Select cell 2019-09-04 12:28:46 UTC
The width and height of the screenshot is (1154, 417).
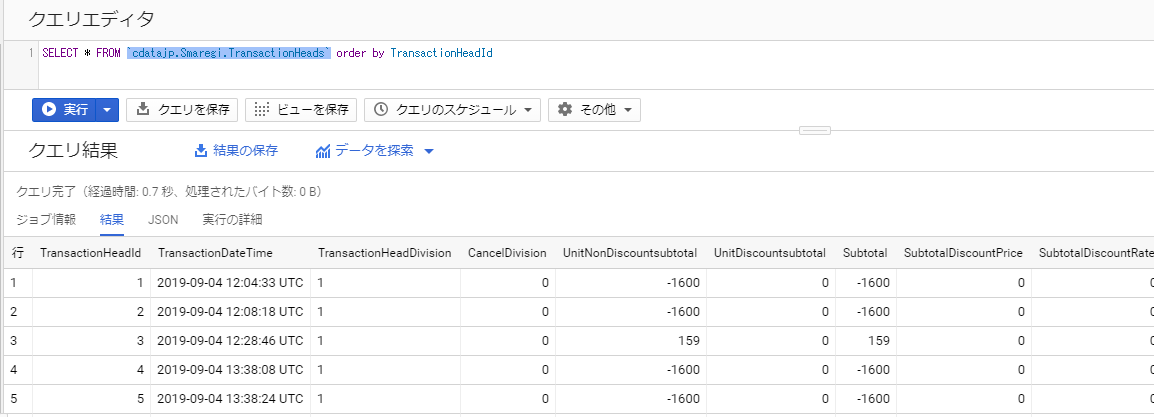[230, 341]
